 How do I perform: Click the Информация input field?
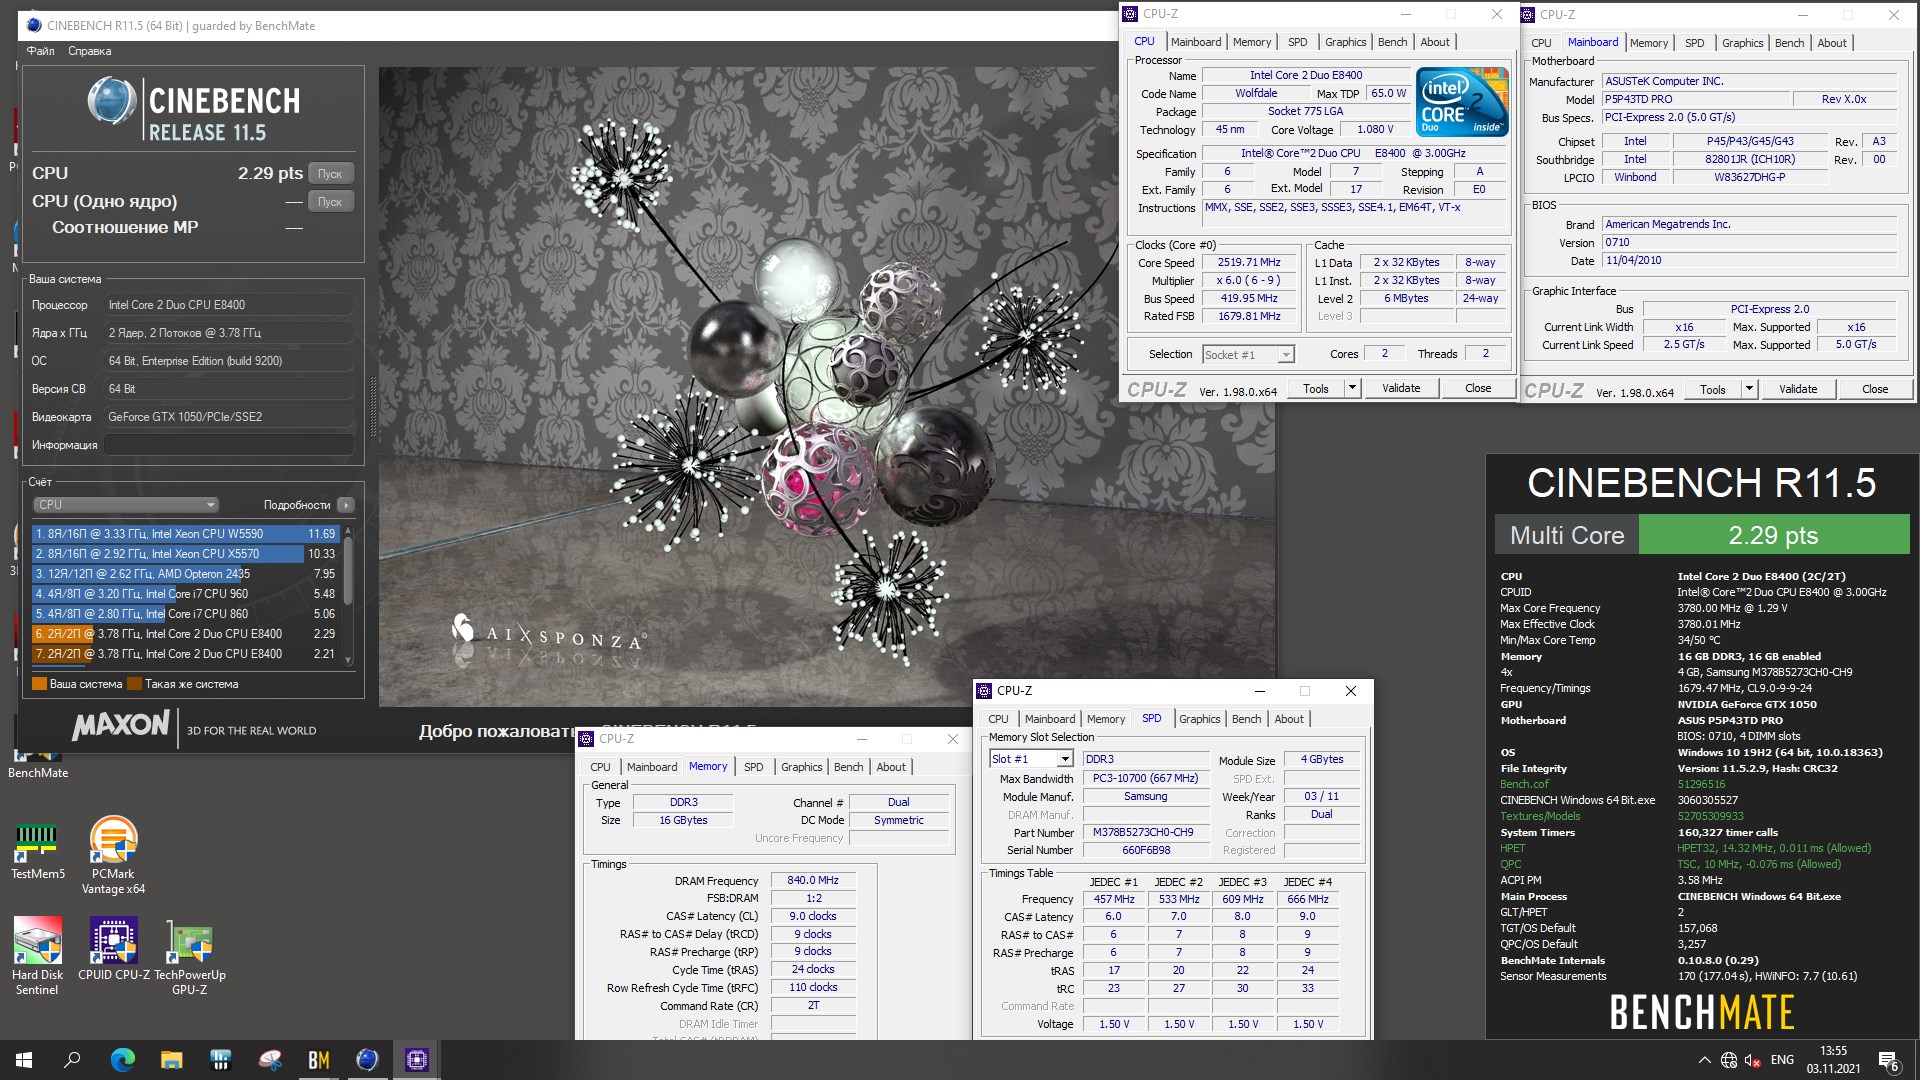click(x=229, y=445)
